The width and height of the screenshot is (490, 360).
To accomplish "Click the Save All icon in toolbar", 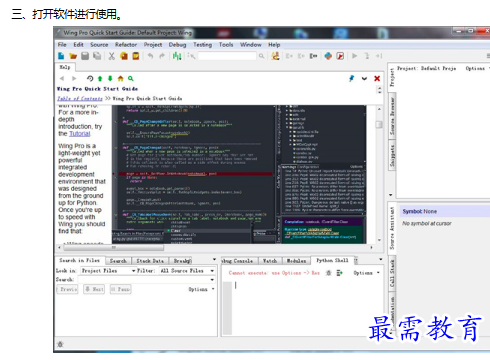I will click(97, 56).
